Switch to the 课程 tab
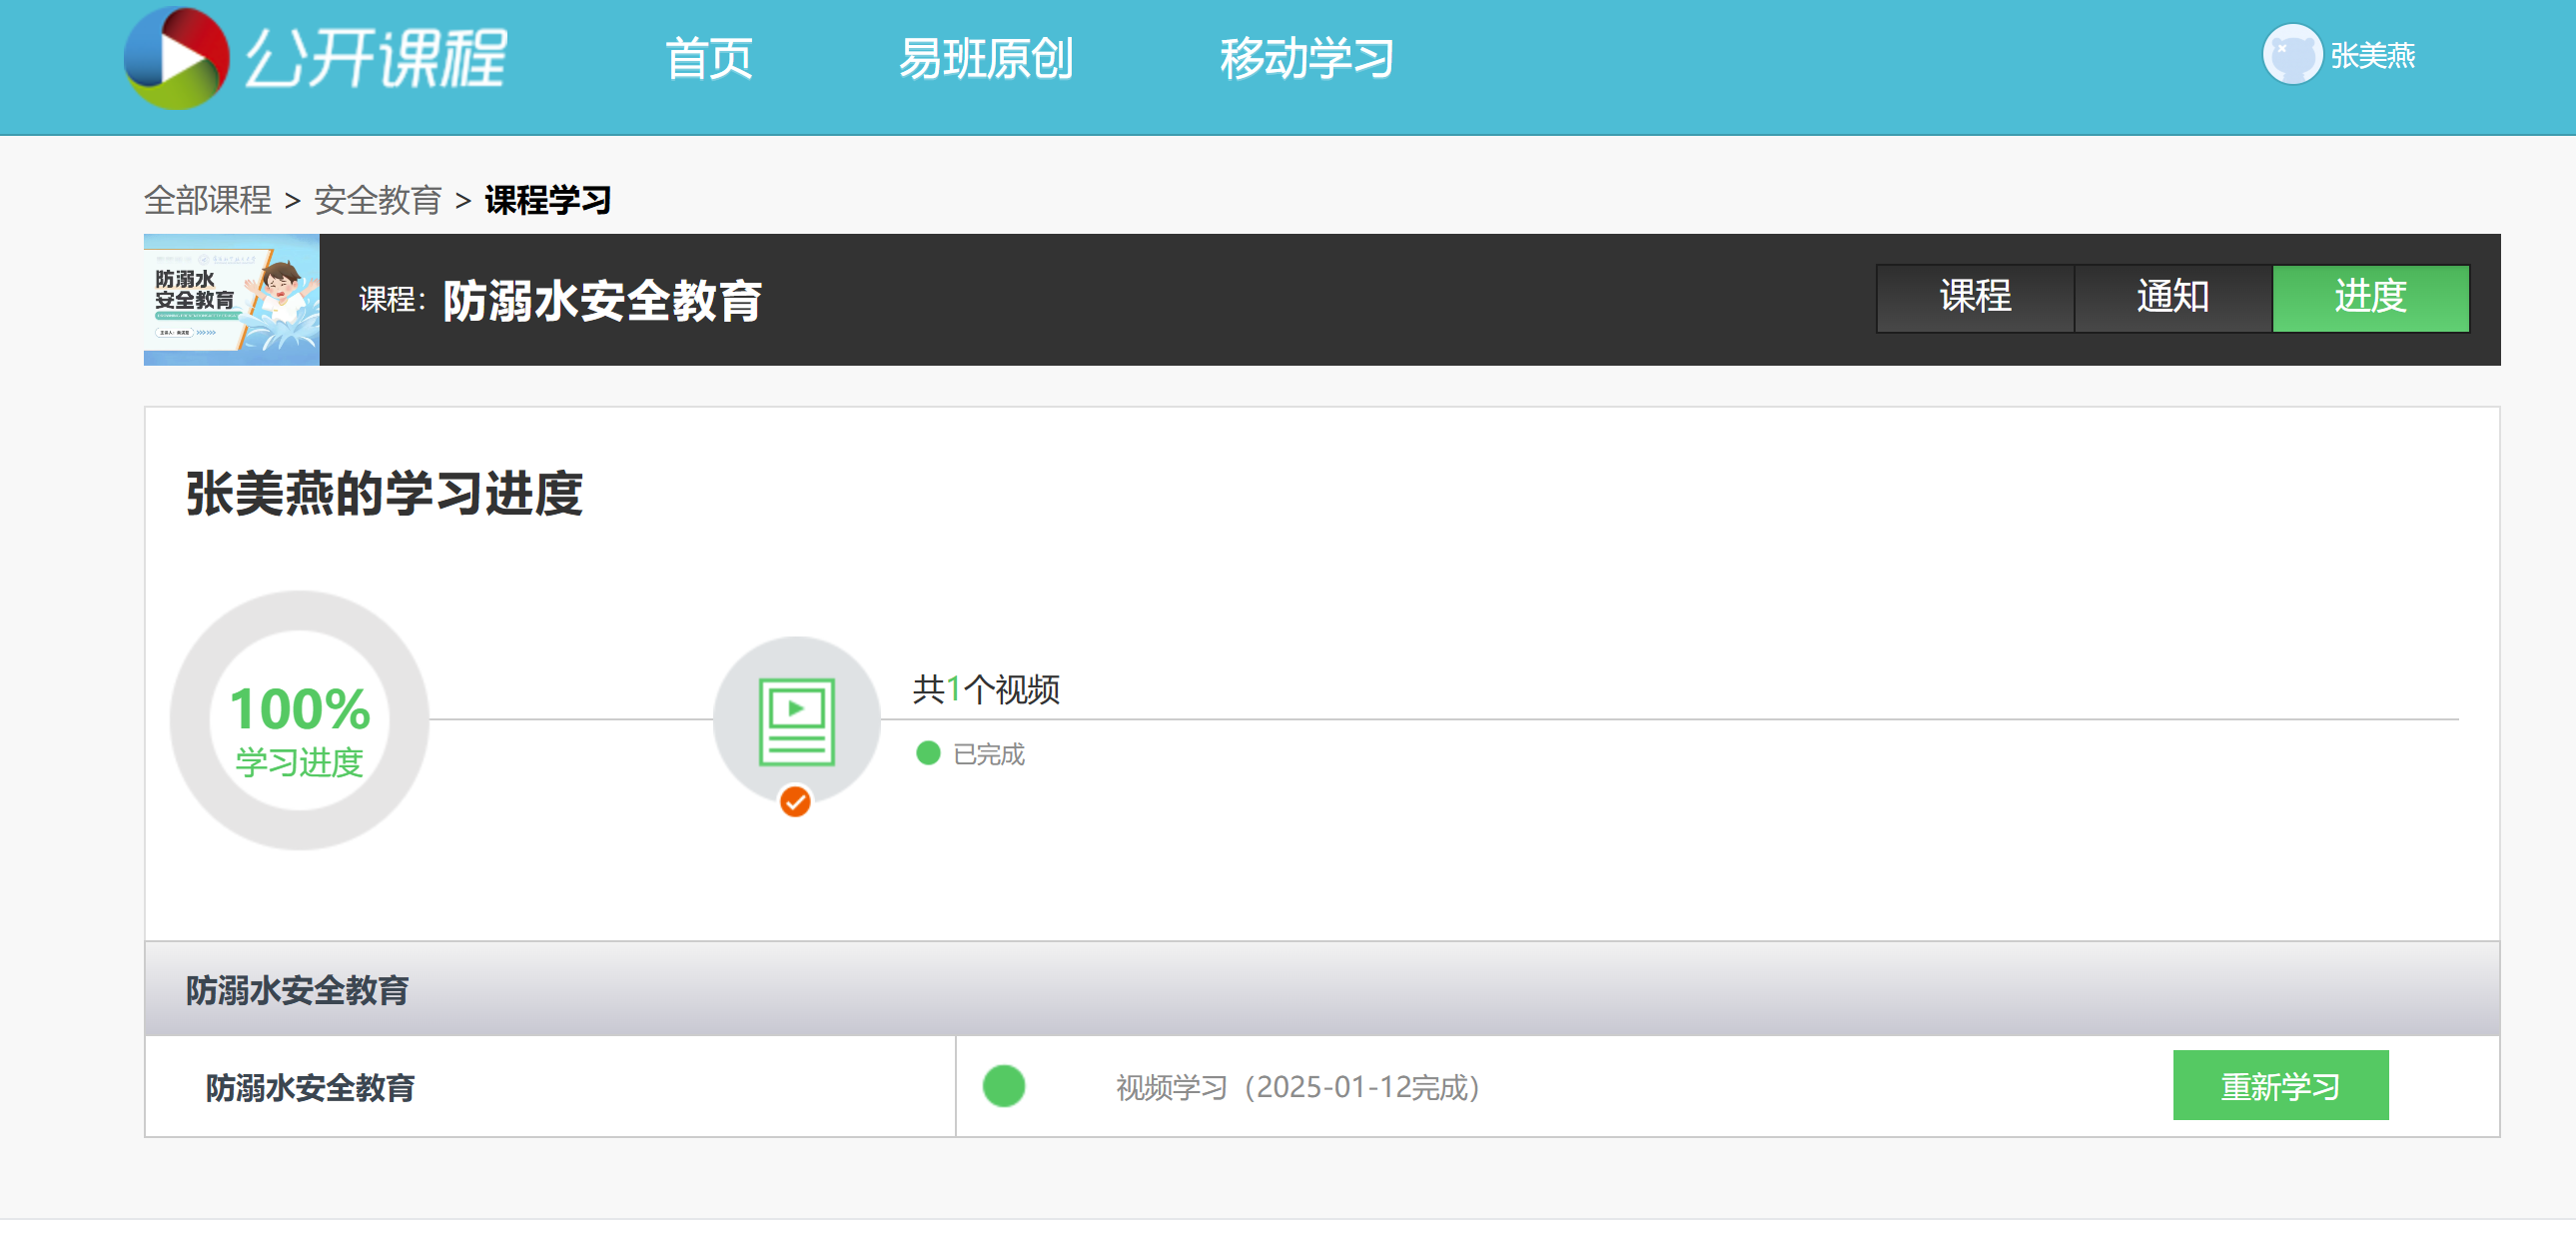The image size is (2576, 1243). 1975,297
